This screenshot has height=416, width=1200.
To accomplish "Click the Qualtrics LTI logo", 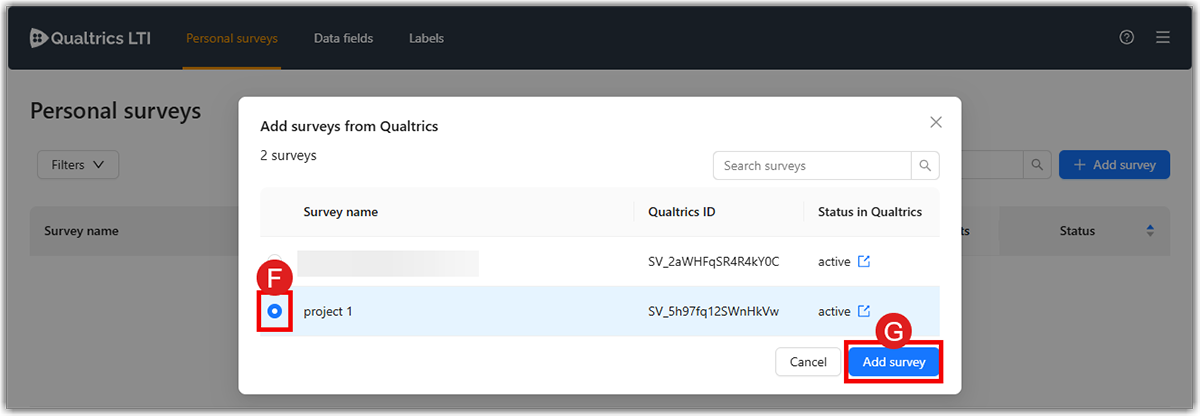I will pos(90,38).
